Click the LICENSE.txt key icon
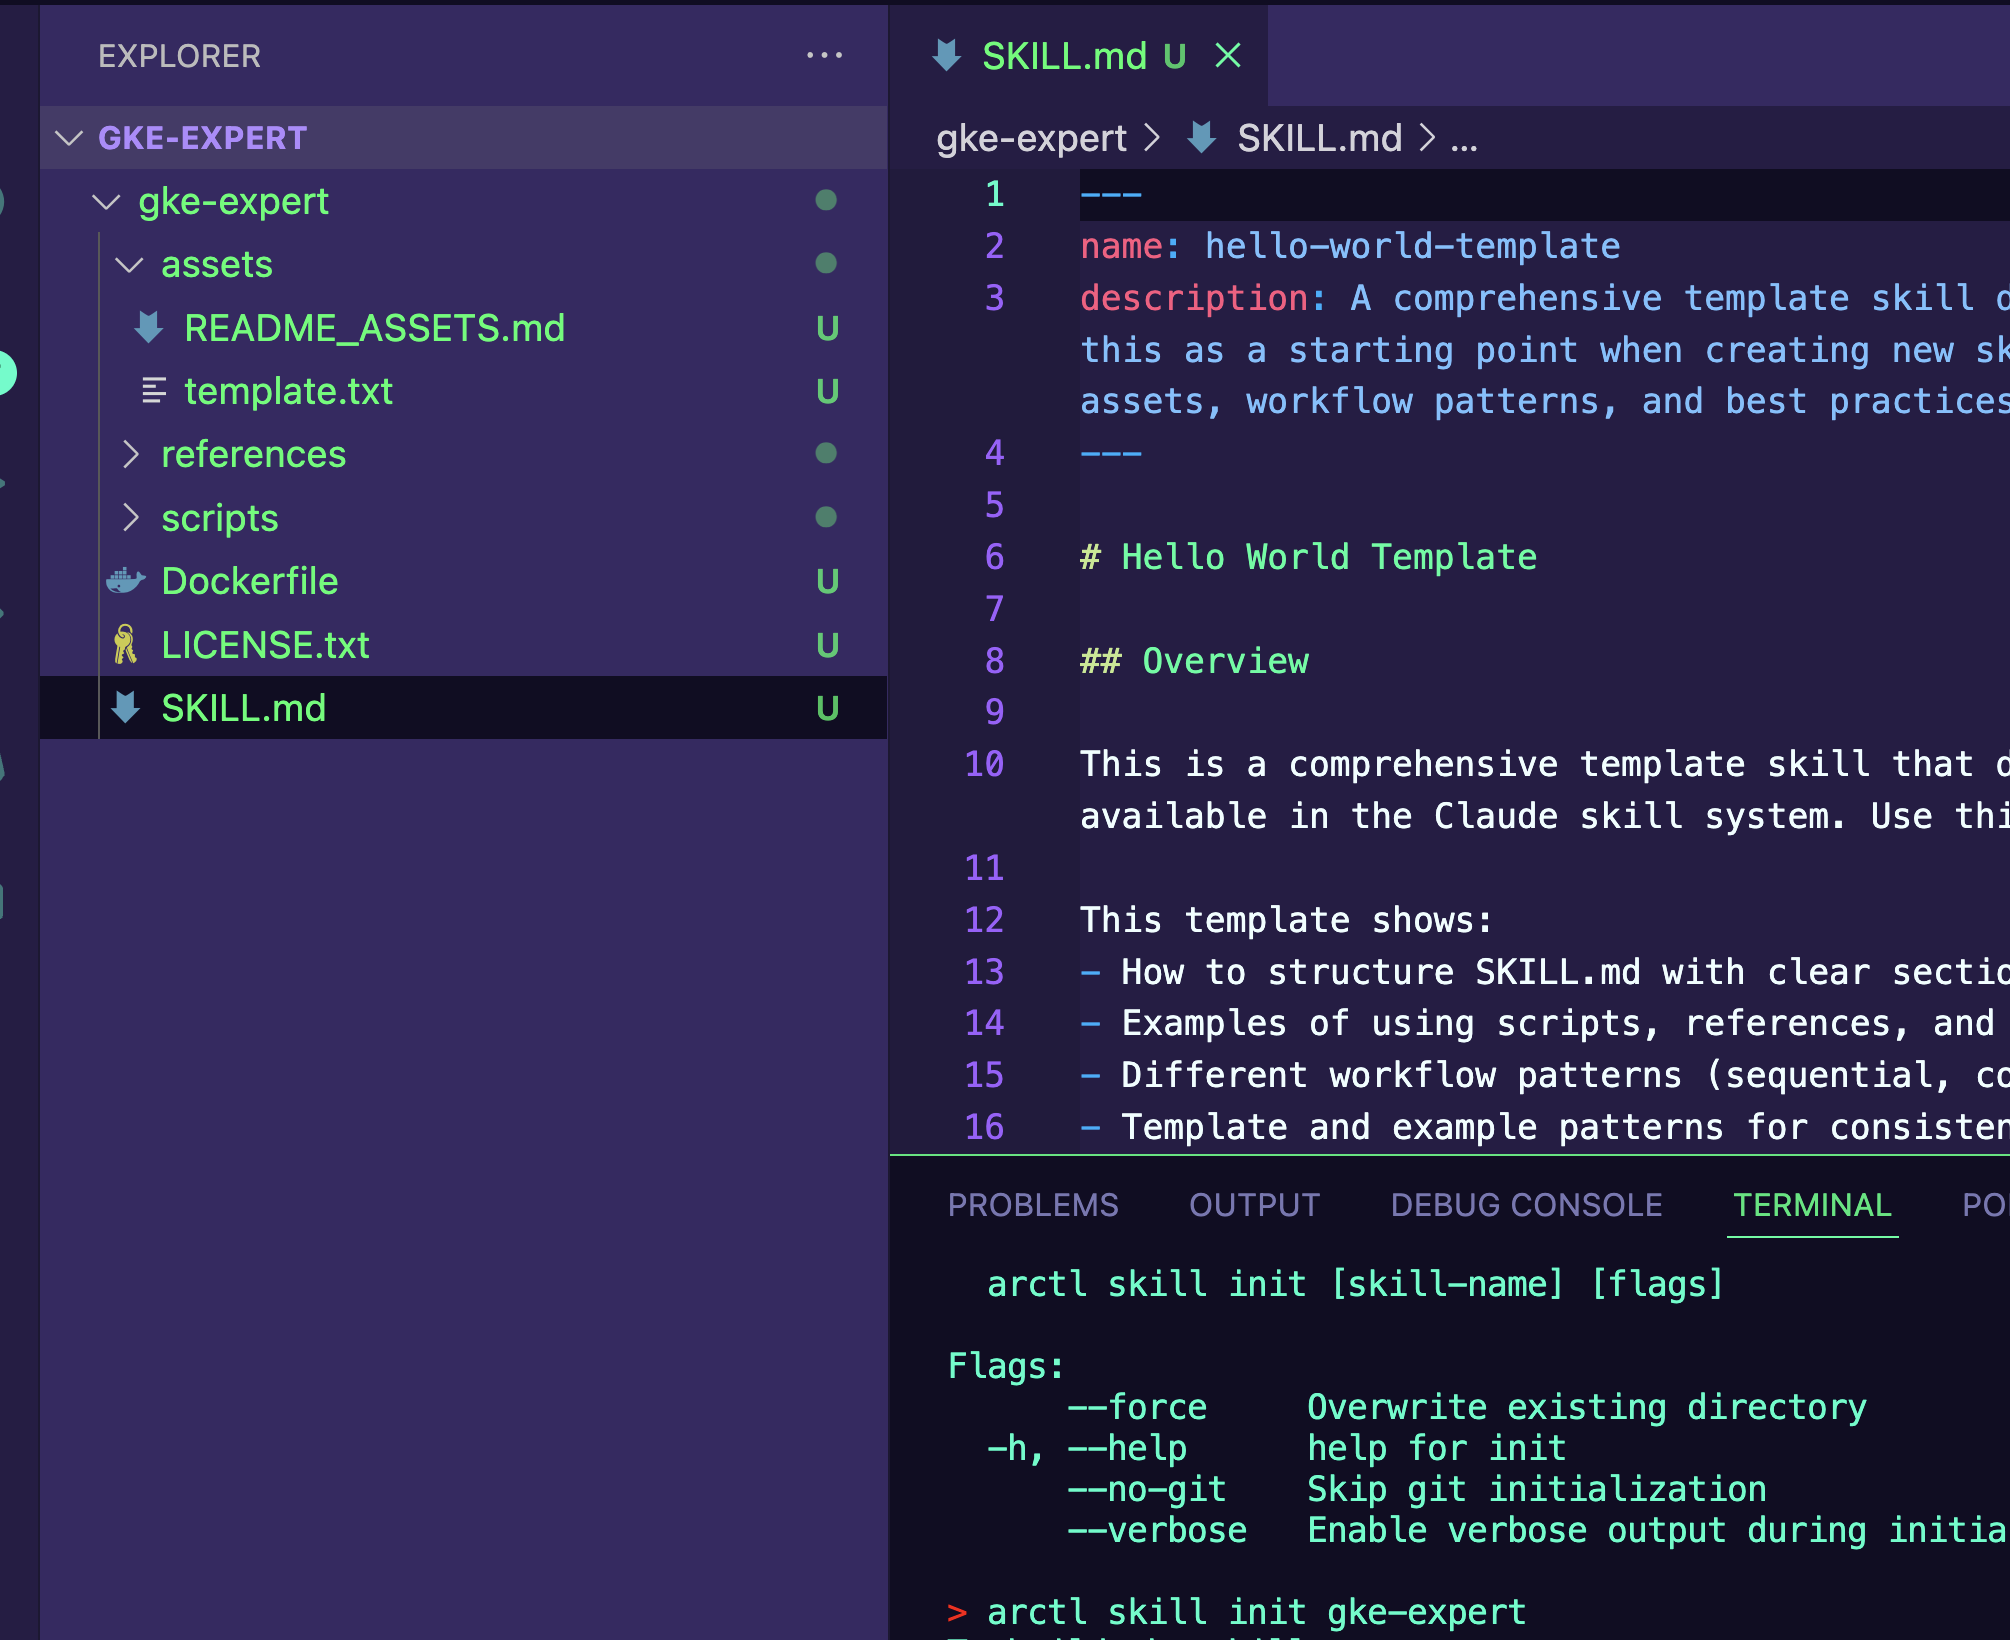 [x=125, y=645]
